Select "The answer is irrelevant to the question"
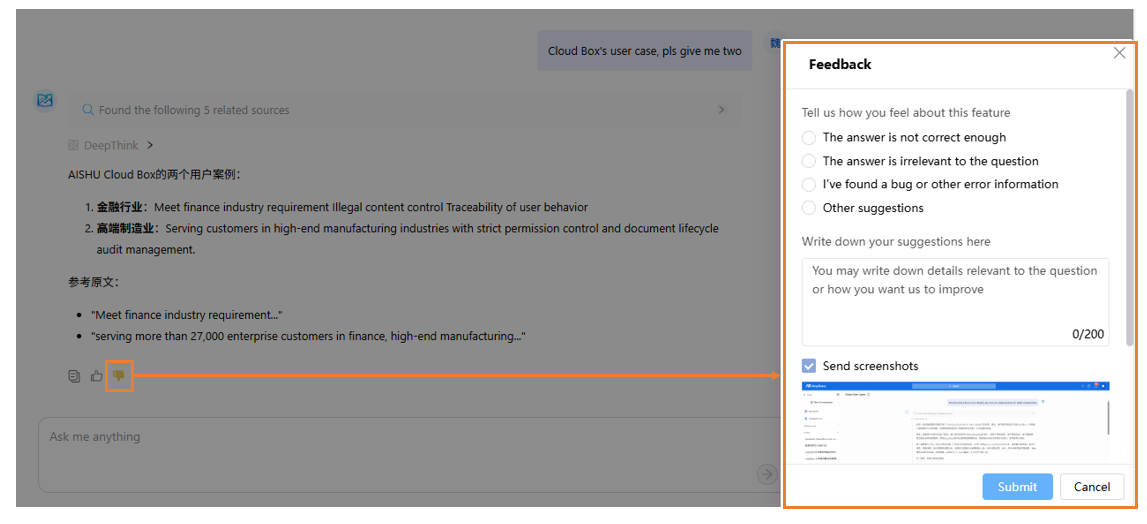The image size is (1147, 524). pyautogui.click(x=809, y=161)
